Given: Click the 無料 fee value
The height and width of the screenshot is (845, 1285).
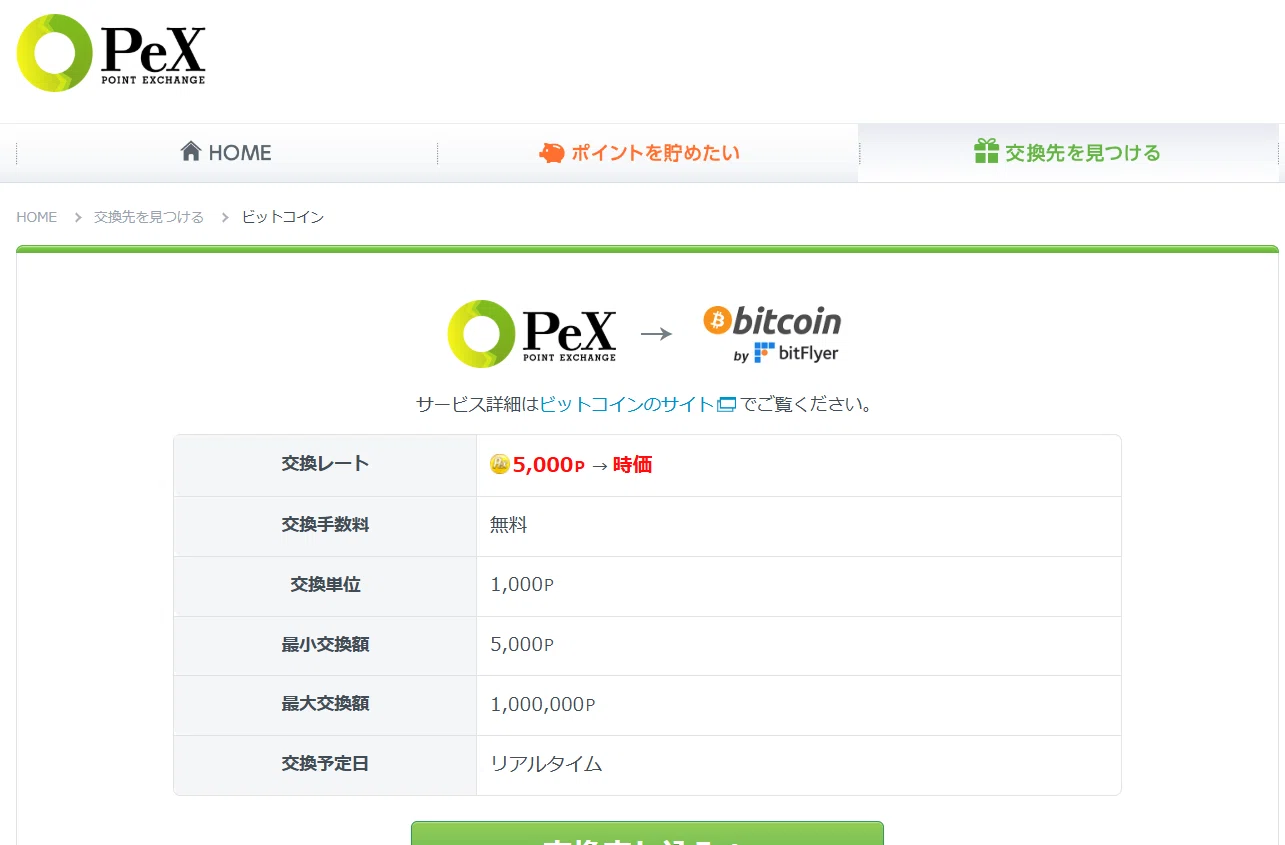Looking at the screenshot, I should click(509, 525).
